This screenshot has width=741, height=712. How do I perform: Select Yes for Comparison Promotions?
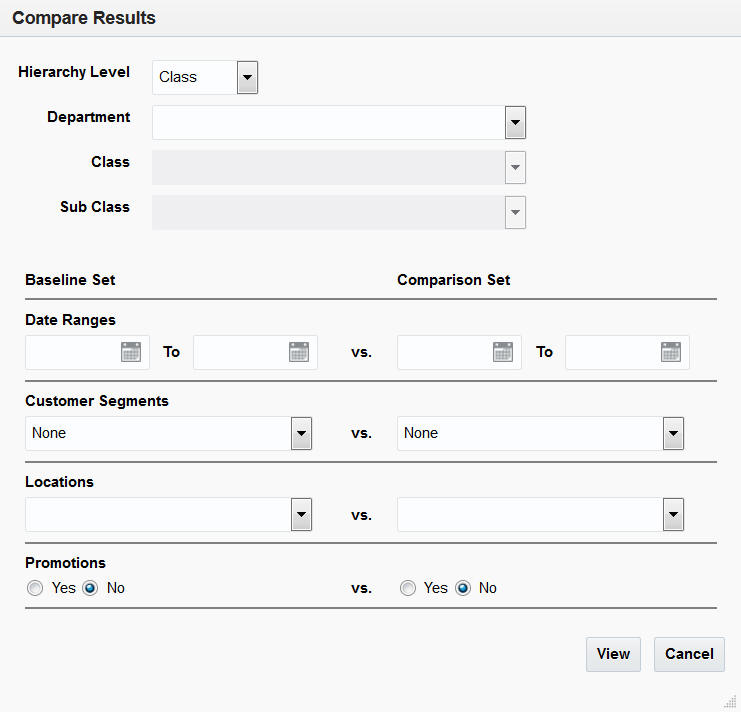pos(408,588)
